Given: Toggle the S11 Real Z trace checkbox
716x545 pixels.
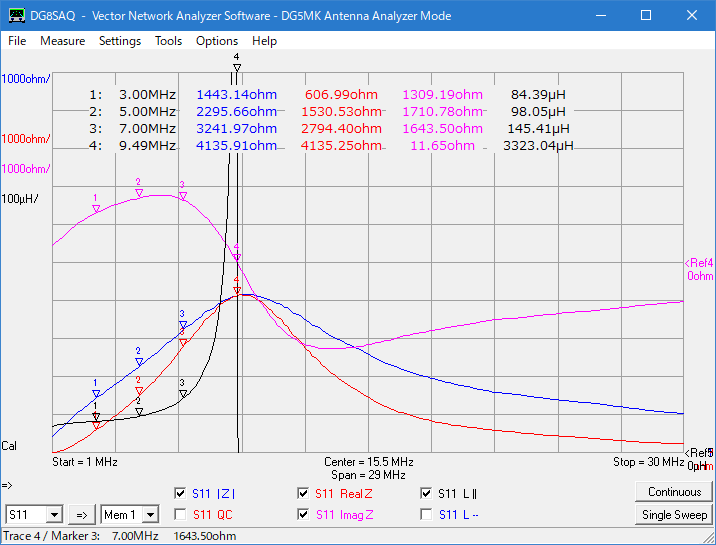Looking at the screenshot, I should point(303,493).
